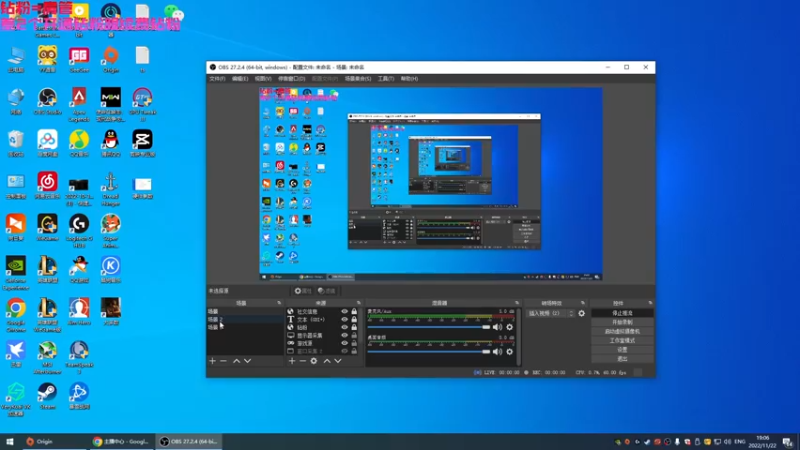800x450 pixels.
Task: Open Steam desktop shortcut
Action: (47, 396)
